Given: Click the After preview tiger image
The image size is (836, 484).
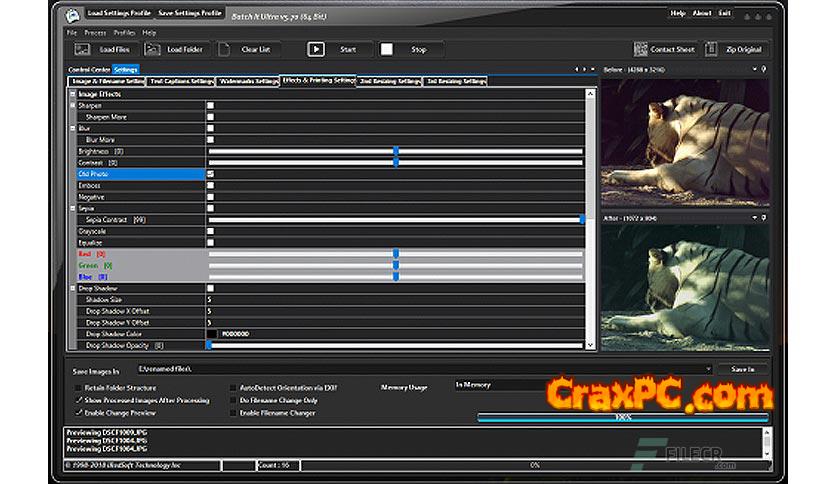Looking at the screenshot, I should tap(684, 285).
